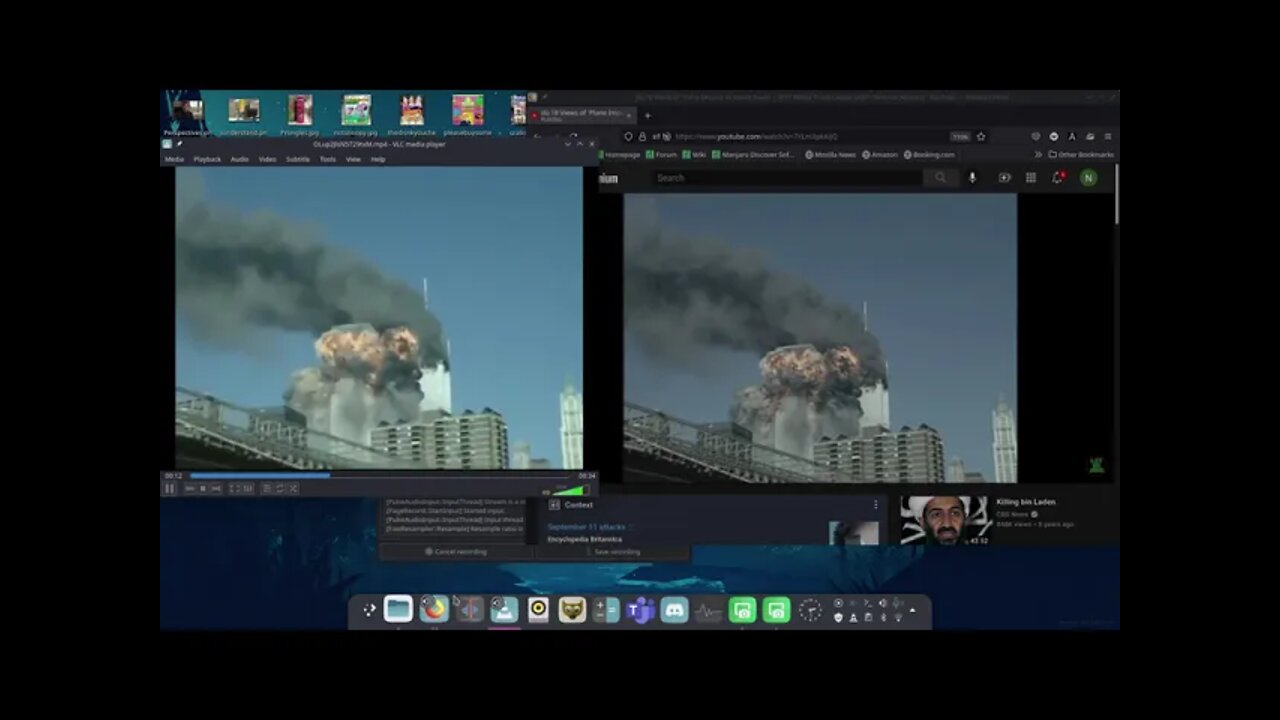Open VLC Video menu
Screen dimensions: 1280x720
(x=267, y=159)
